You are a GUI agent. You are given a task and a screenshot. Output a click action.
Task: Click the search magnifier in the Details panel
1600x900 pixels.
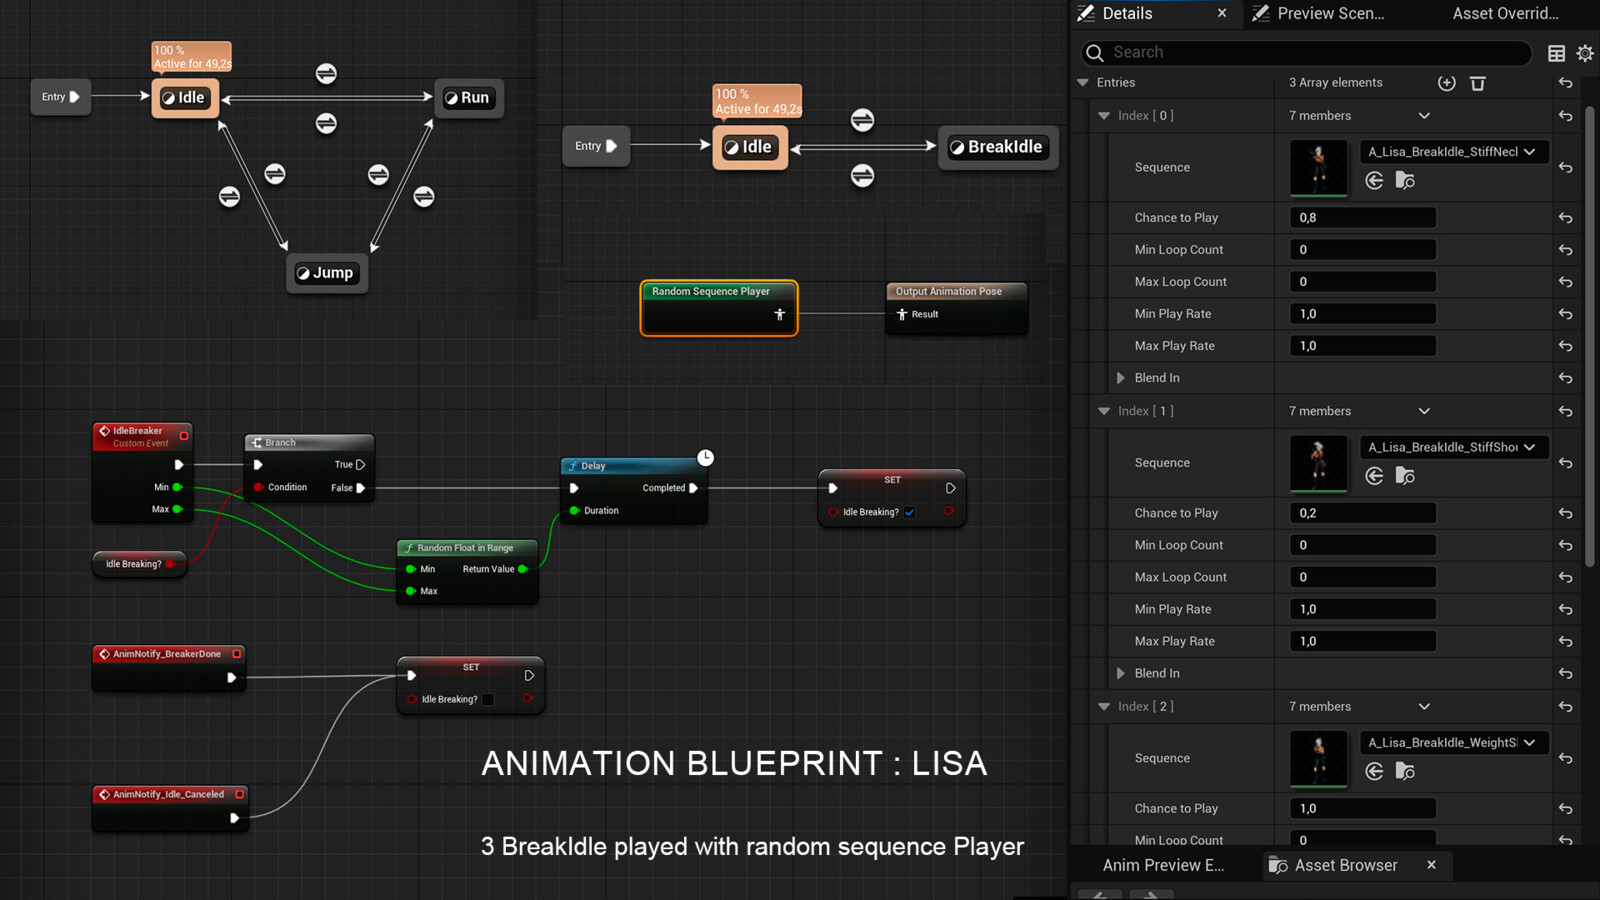[1095, 52]
